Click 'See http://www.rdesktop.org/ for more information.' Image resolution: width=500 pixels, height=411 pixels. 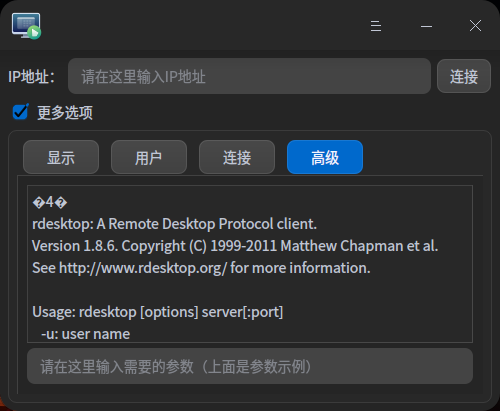[x=201, y=268]
